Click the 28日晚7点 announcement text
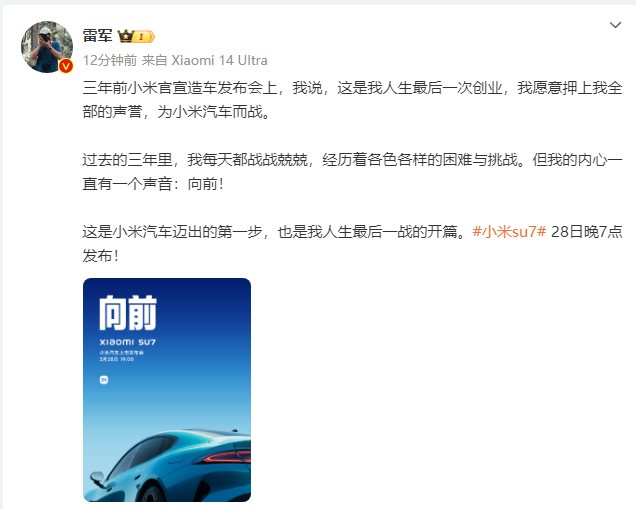This screenshot has width=636, height=509. coord(587,232)
